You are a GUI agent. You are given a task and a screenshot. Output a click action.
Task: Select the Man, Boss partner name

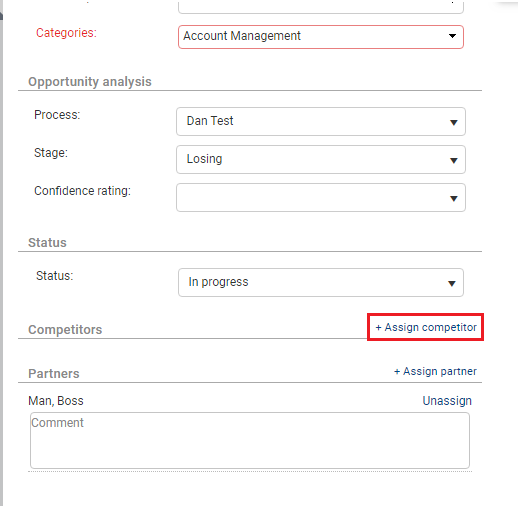click(56, 401)
